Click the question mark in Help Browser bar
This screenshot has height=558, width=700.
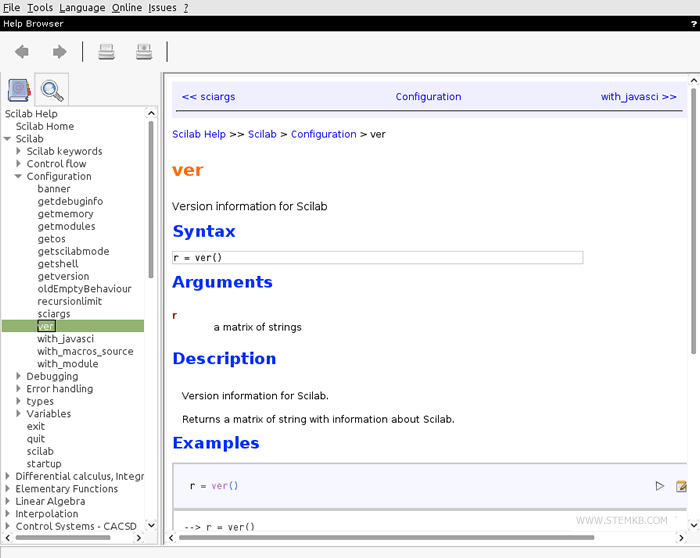click(694, 24)
